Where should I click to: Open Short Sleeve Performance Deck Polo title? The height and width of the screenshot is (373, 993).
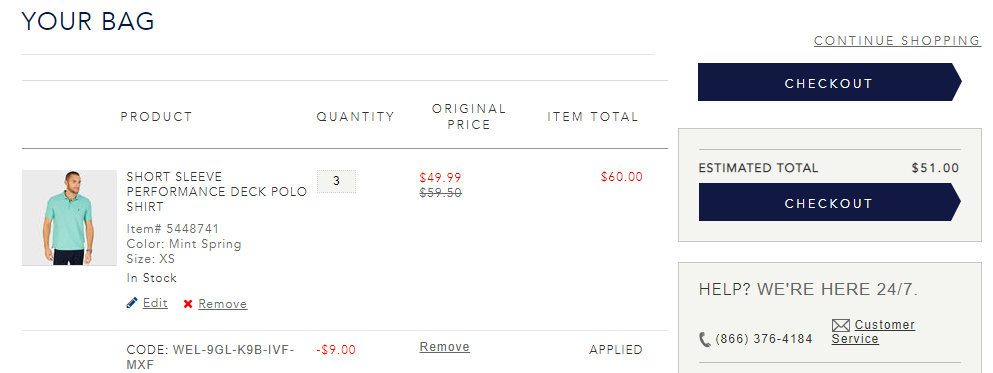[217, 191]
